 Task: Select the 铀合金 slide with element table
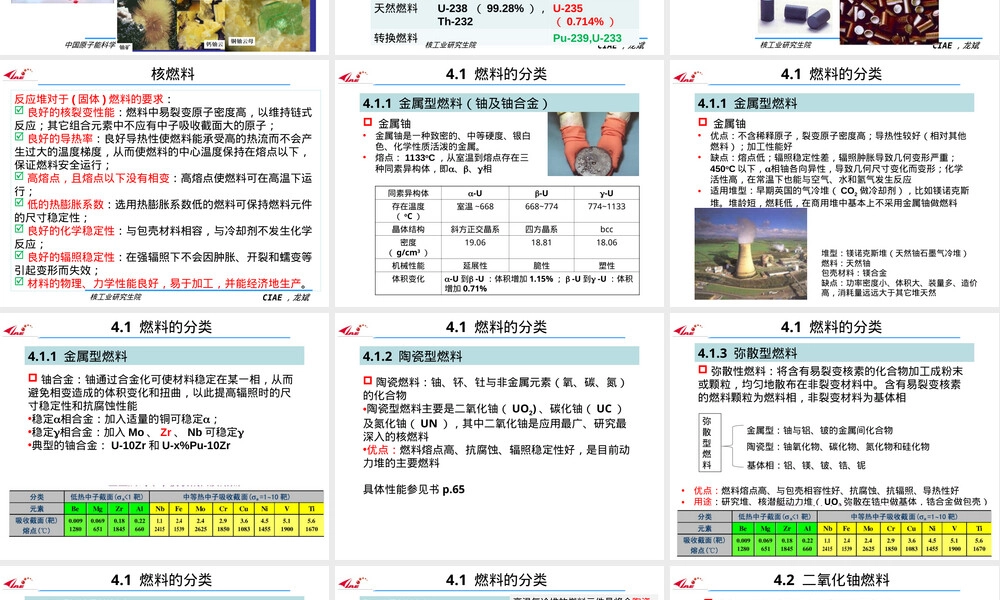click(165, 436)
